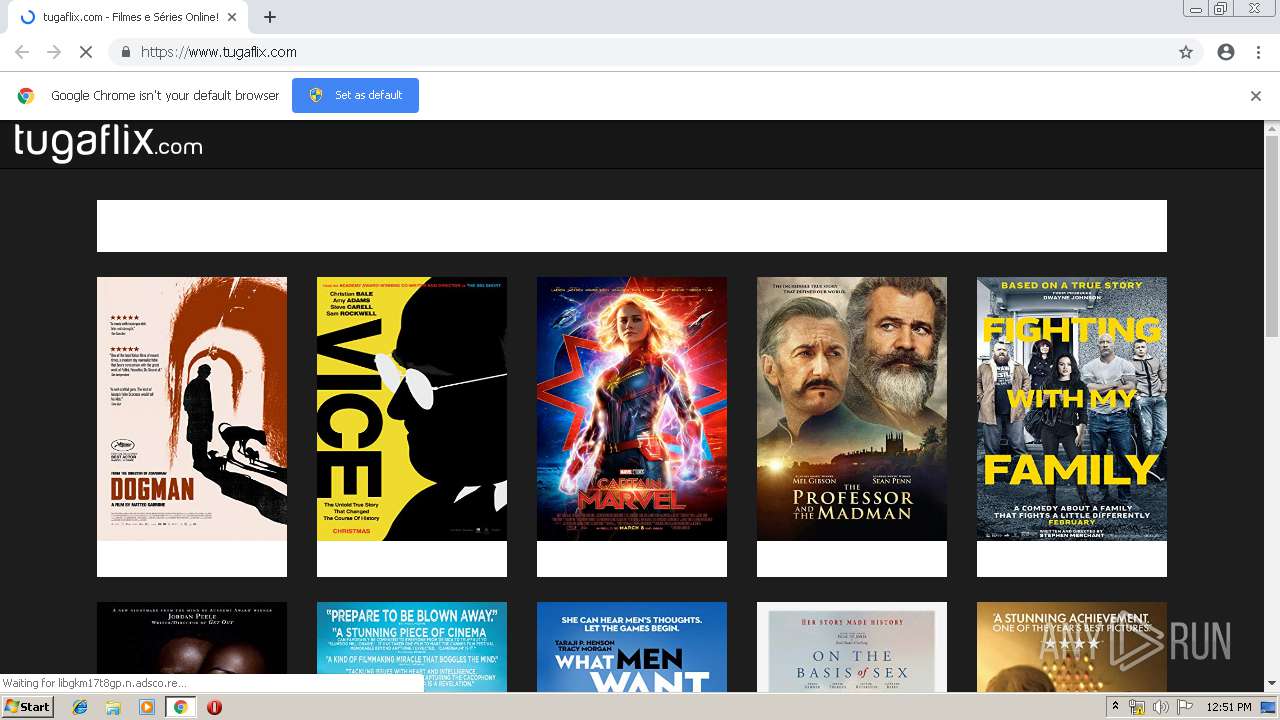This screenshot has height=720, width=1280.
Task: Bookmark this page with the star
Action: (x=1186, y=52)
